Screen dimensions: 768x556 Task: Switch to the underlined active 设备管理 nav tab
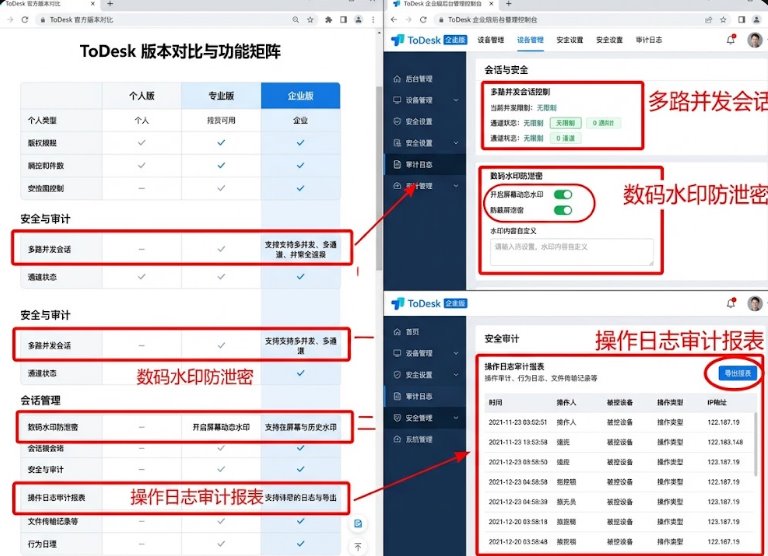coord(530,40)
